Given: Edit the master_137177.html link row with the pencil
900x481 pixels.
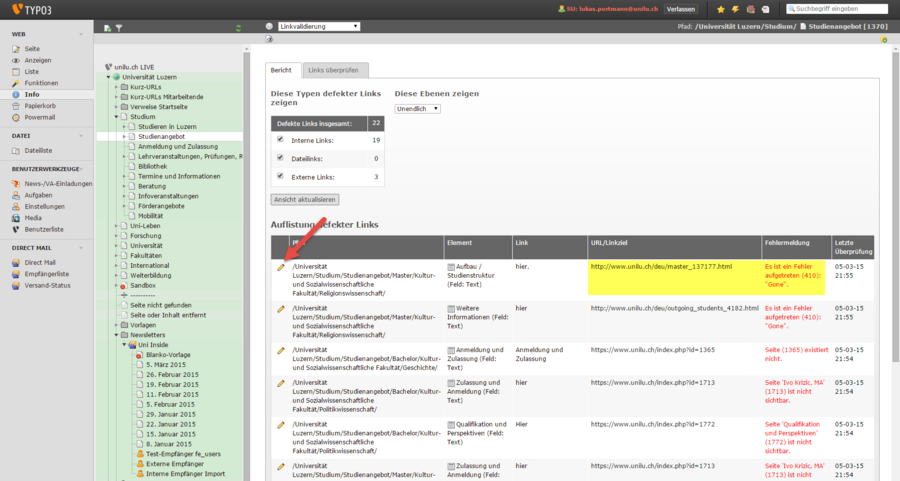Looking at the screenshot, I should pyautogui.click(x=281, y=267).
